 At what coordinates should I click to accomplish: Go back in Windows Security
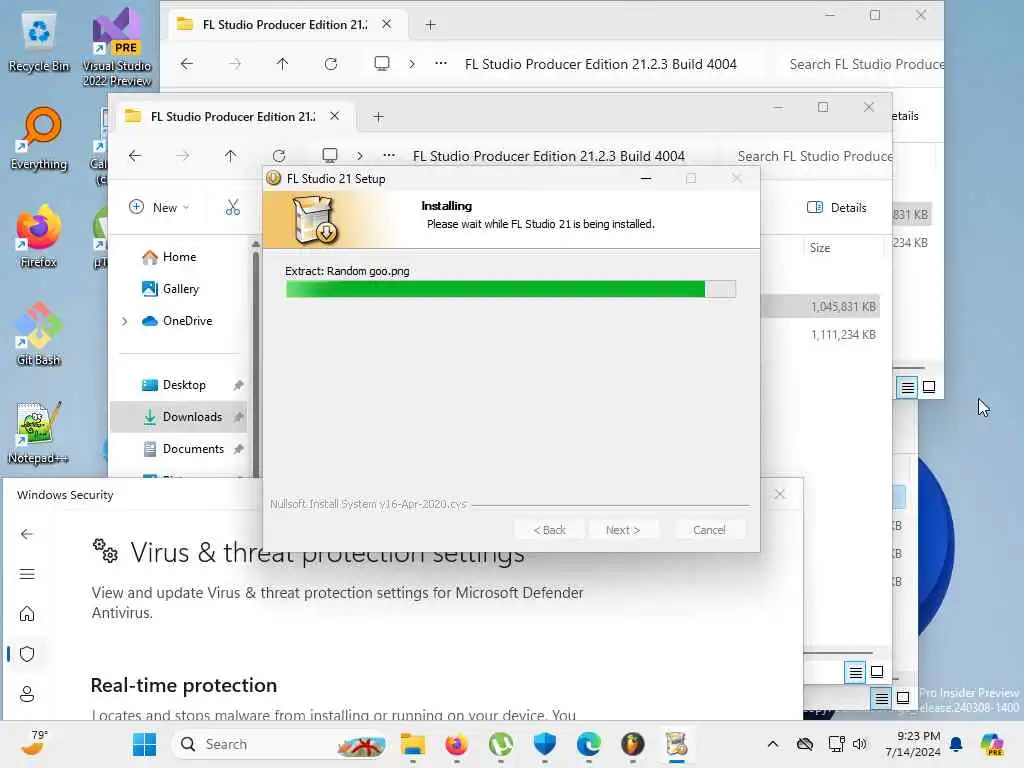click(x=27, y=534)
